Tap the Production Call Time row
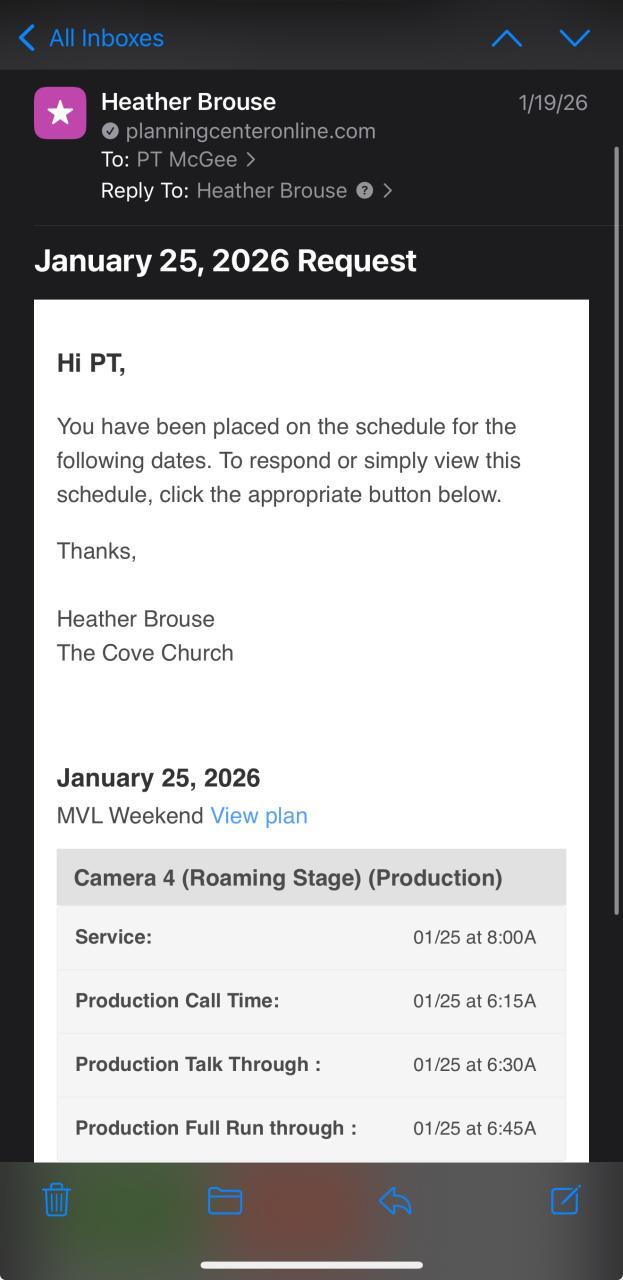This screenshot has height=1280, width=623. [311, 1001]
